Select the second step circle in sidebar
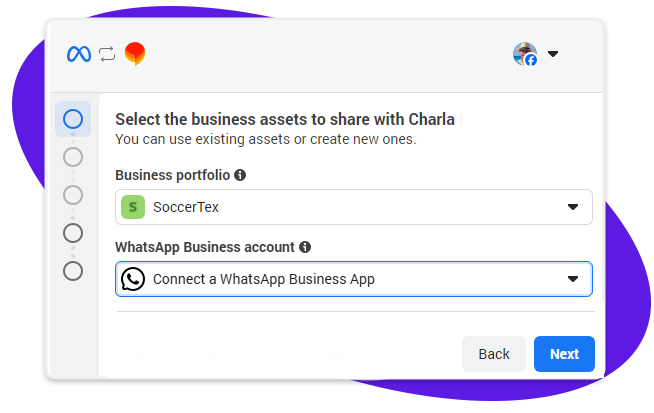This screenshot has height=413, width=654. [x=73, y=157]
